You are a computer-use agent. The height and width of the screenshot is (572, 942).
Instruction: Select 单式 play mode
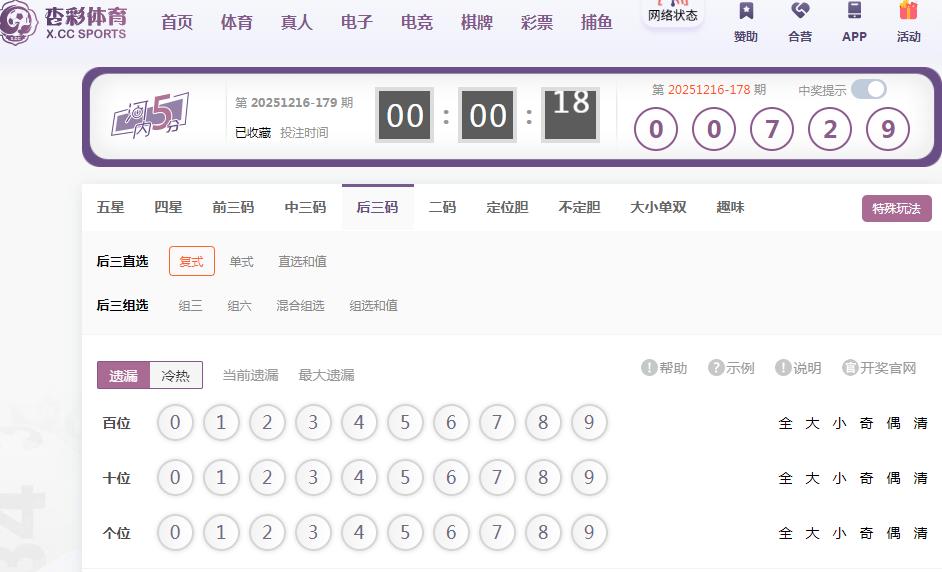(242, 261)
